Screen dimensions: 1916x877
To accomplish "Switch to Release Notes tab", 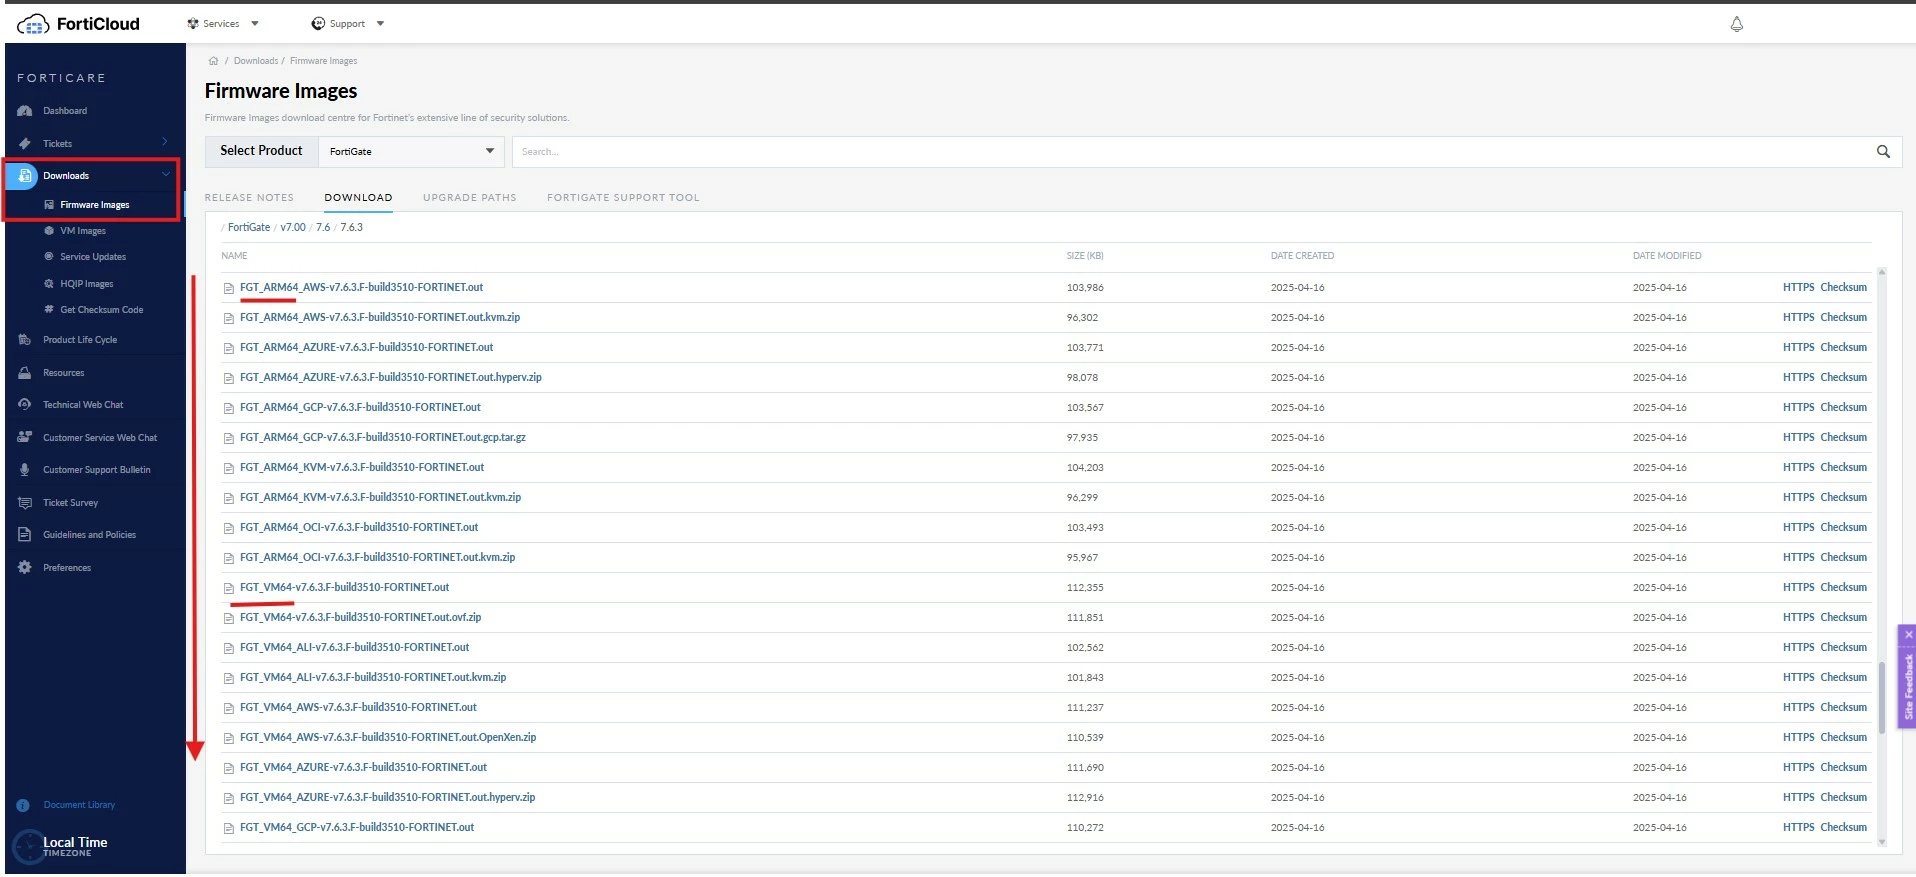I will tap(249, 198).
